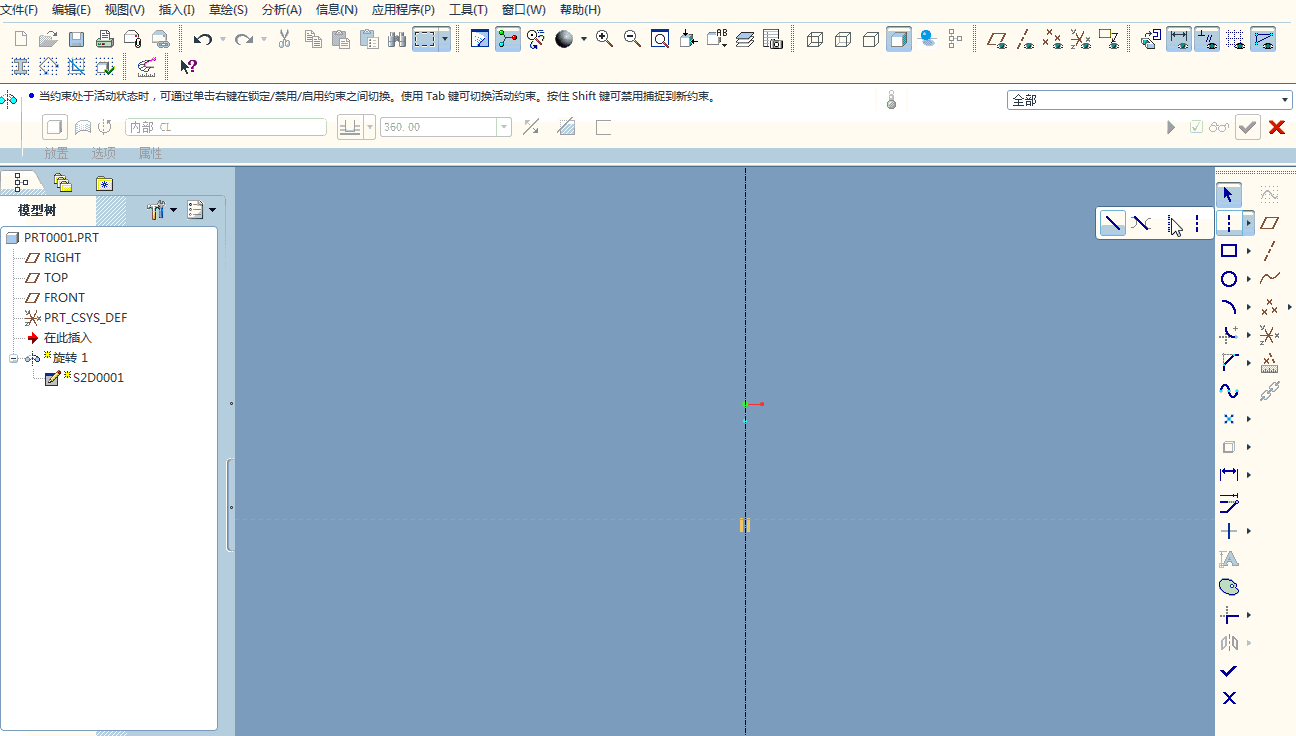Expand the circle tool flyout arrow
1296x736 pixels.
pyautogui.click(x=1249, y=279)
